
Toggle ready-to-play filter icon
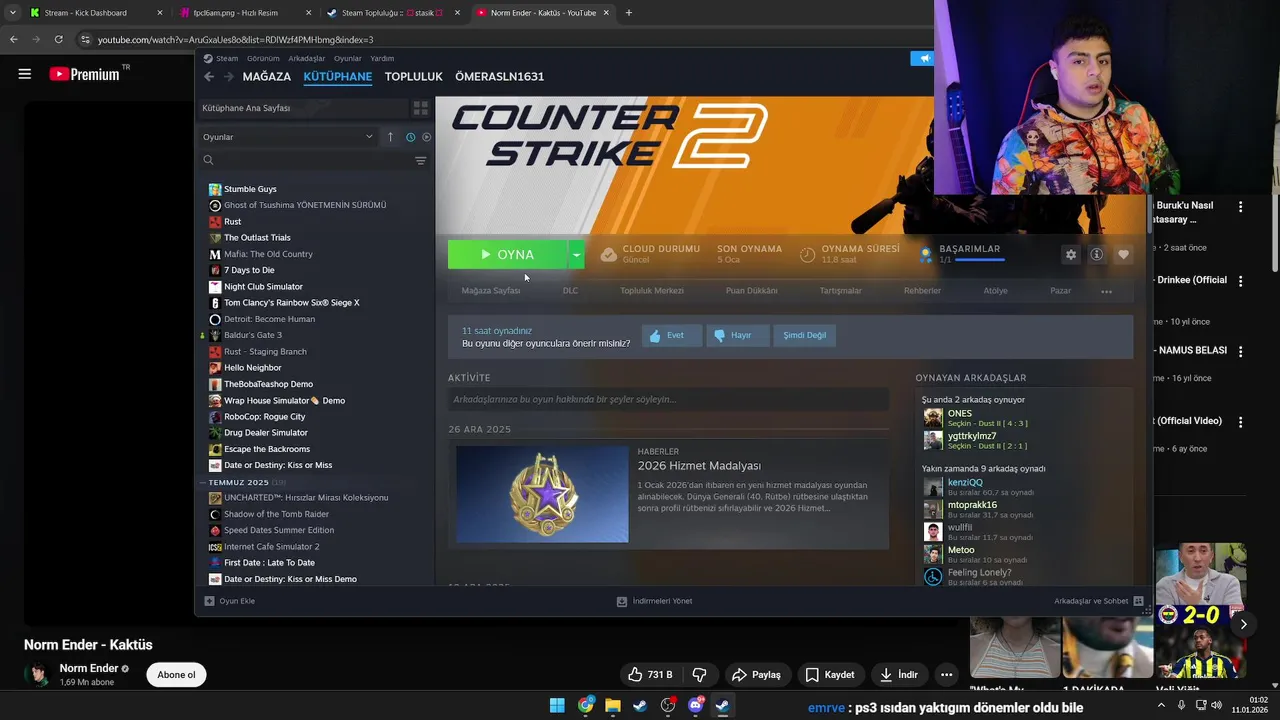coord(426,137)
